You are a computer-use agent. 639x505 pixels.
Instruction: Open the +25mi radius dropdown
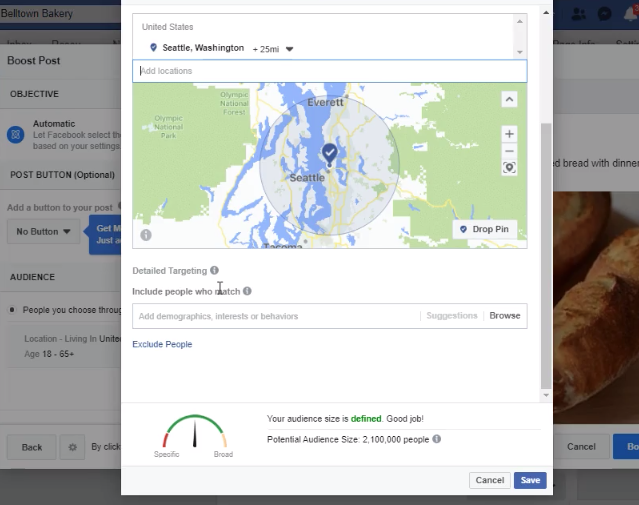273,49
